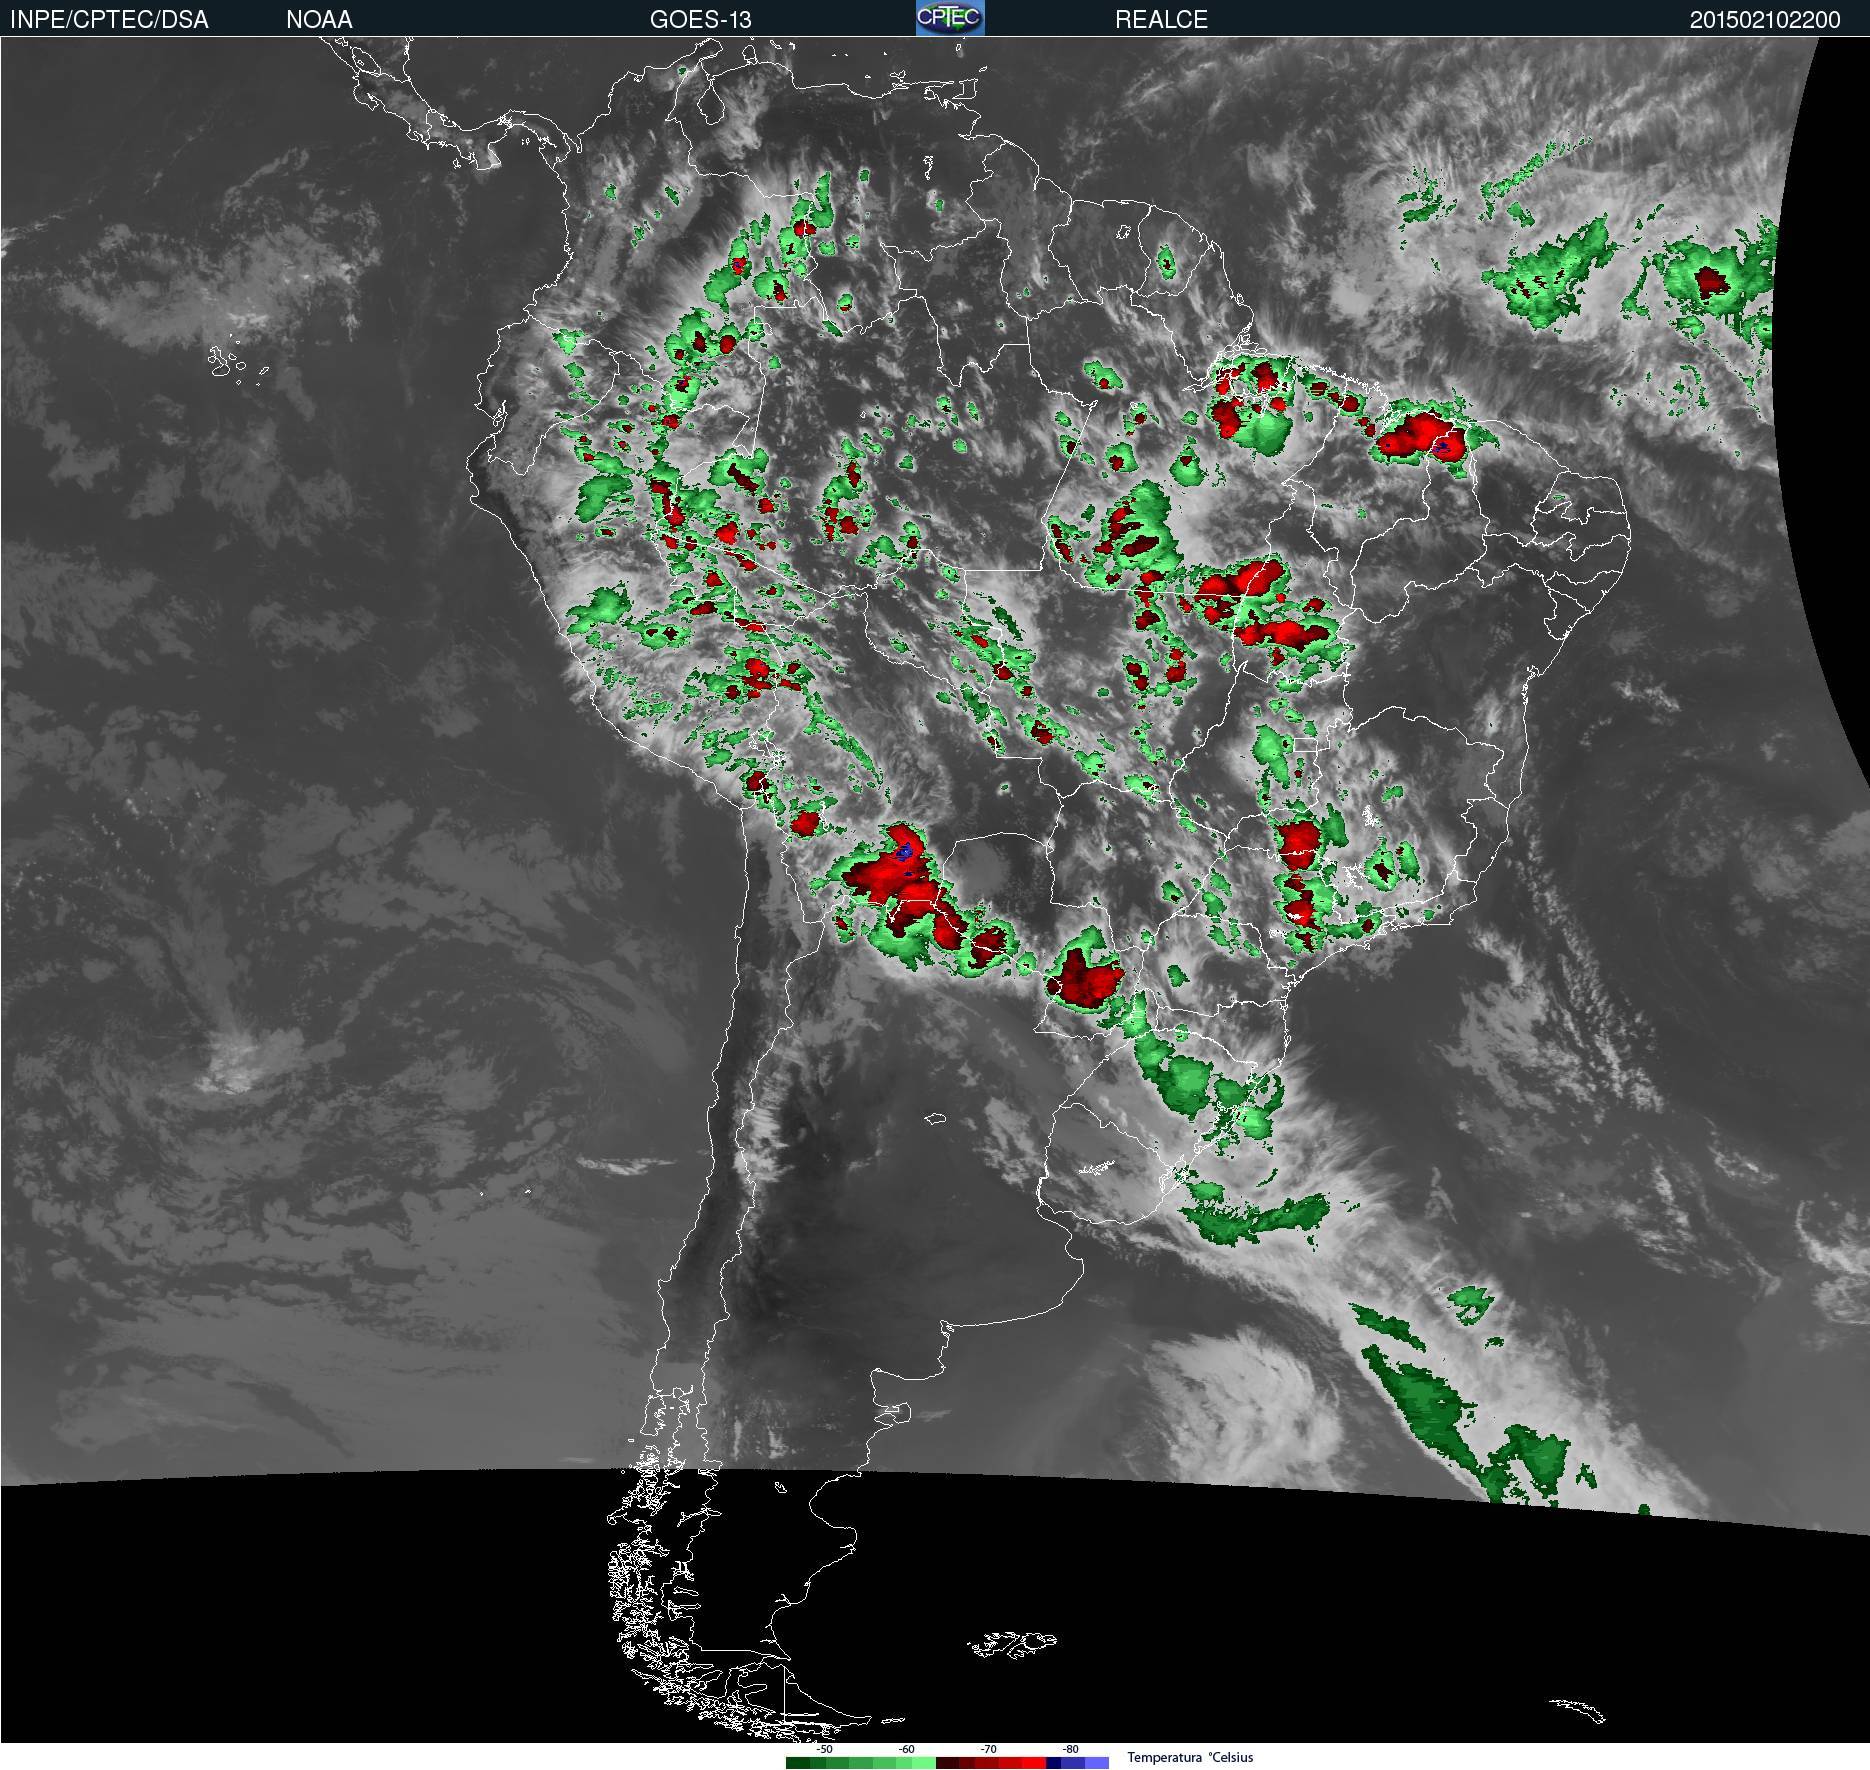1870x1770 pixels.
Task: Pick the lightest green legend swatch
Action: pyautogui.click(x=924, y=1763)
